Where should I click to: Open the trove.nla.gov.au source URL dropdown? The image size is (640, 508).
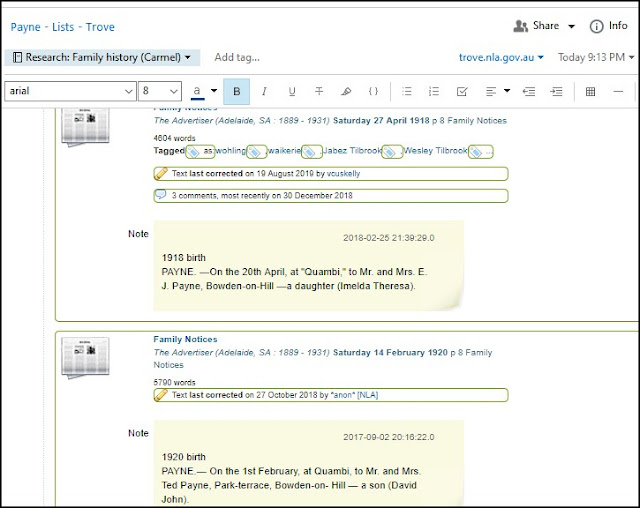[x=501, y=58]
